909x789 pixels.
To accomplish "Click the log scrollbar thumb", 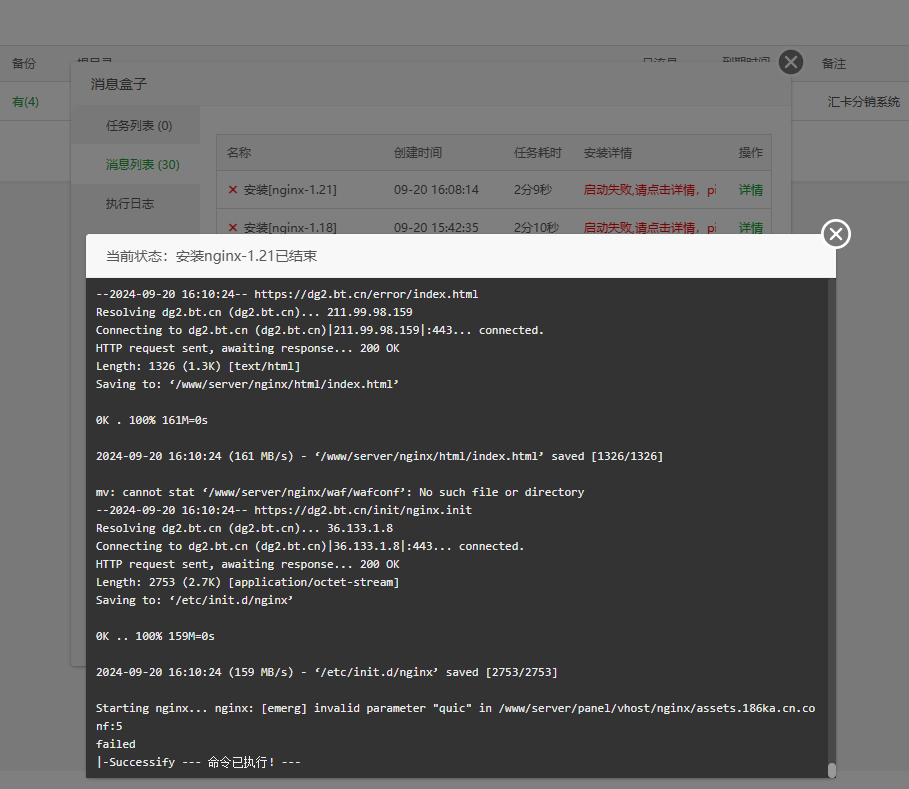I will (831, 770).
